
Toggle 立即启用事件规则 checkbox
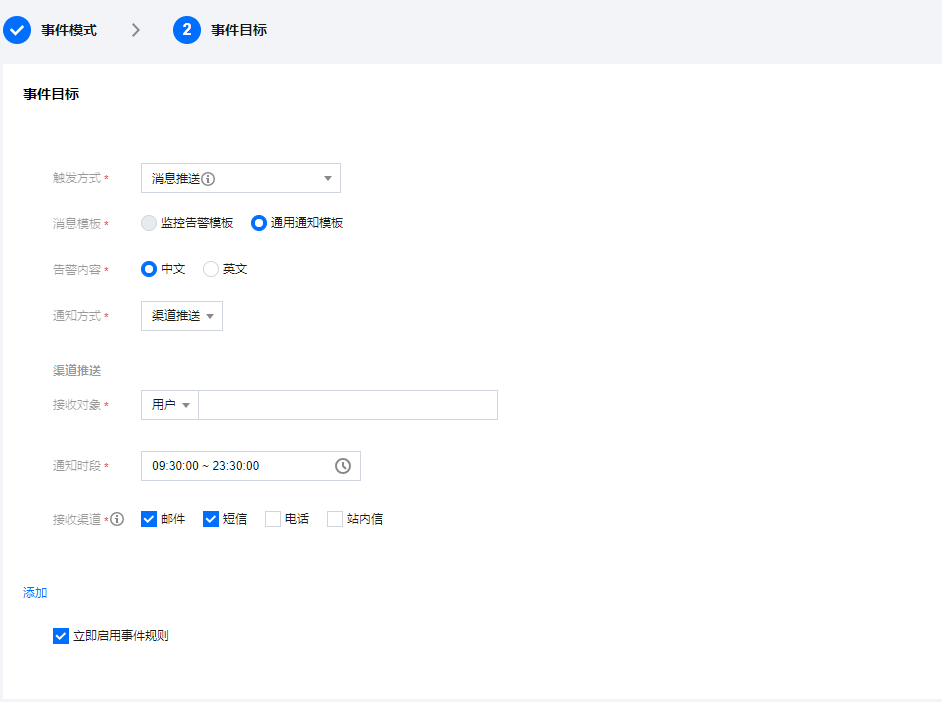61,636
